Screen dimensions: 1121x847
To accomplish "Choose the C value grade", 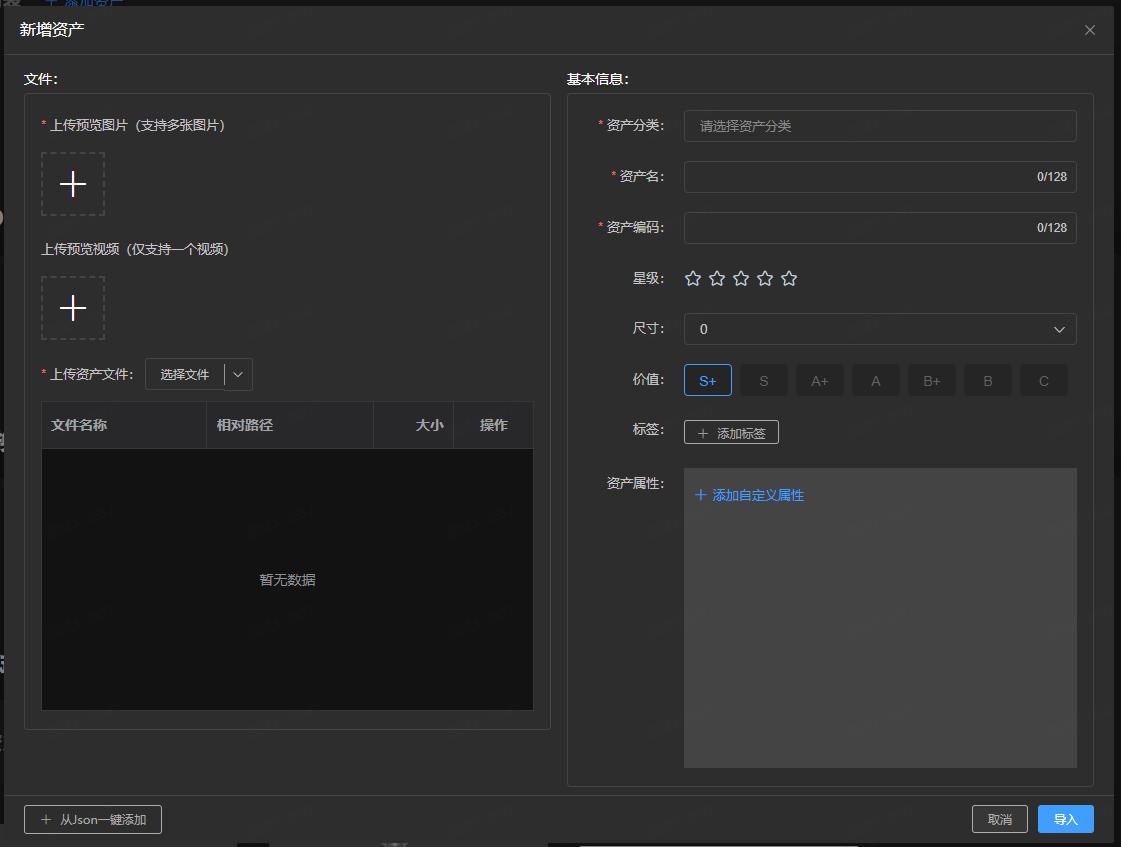I will [1044, 380].
